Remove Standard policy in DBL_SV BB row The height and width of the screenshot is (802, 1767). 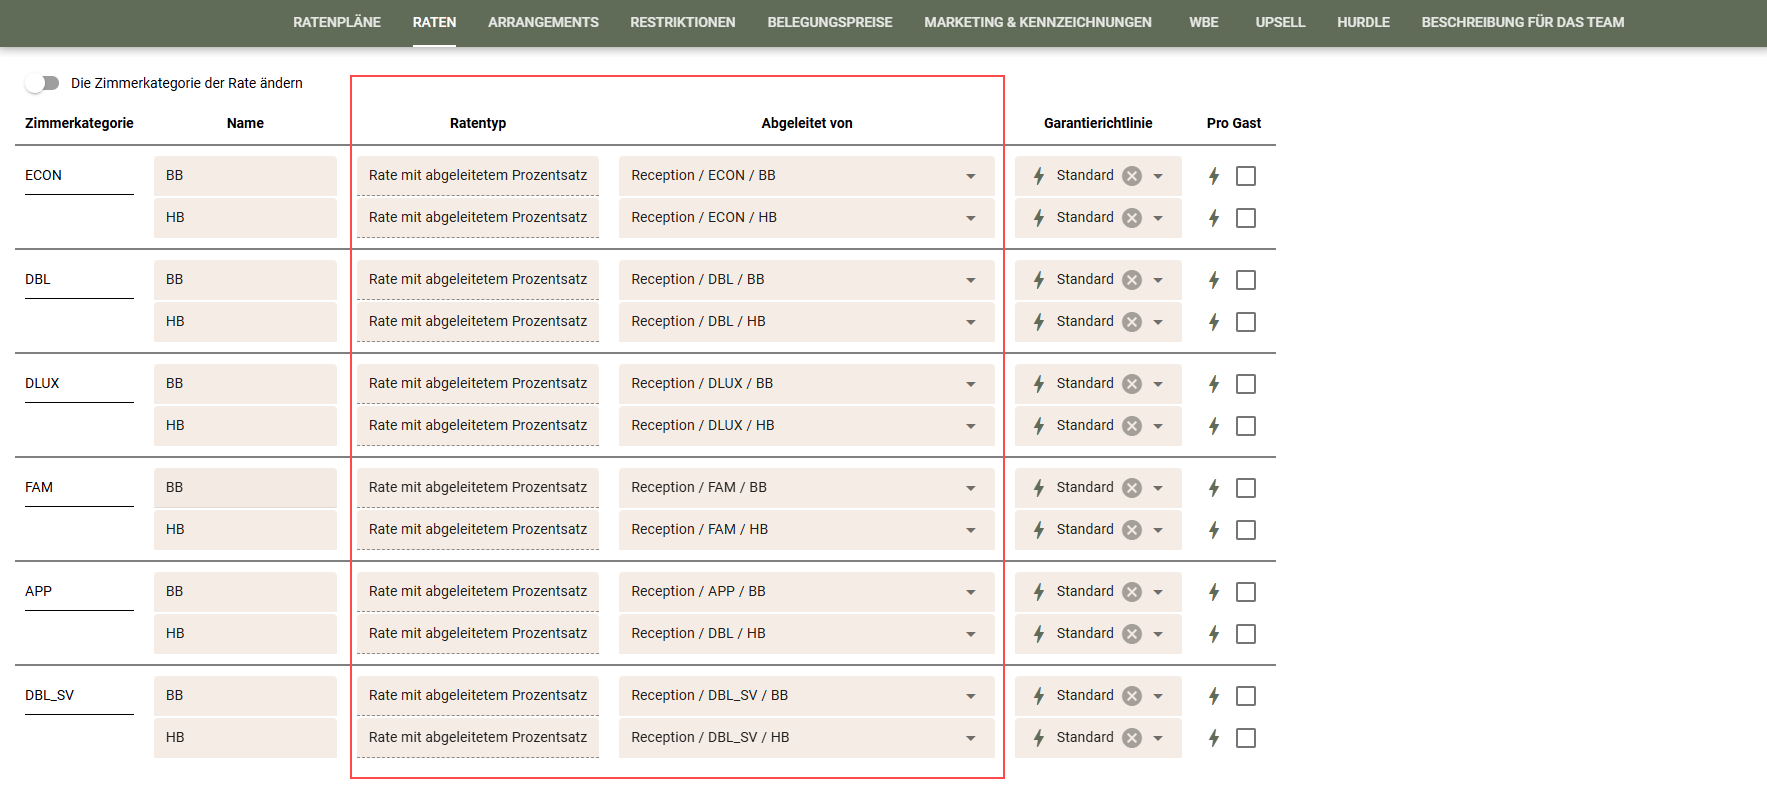[x=1132, y=696]
